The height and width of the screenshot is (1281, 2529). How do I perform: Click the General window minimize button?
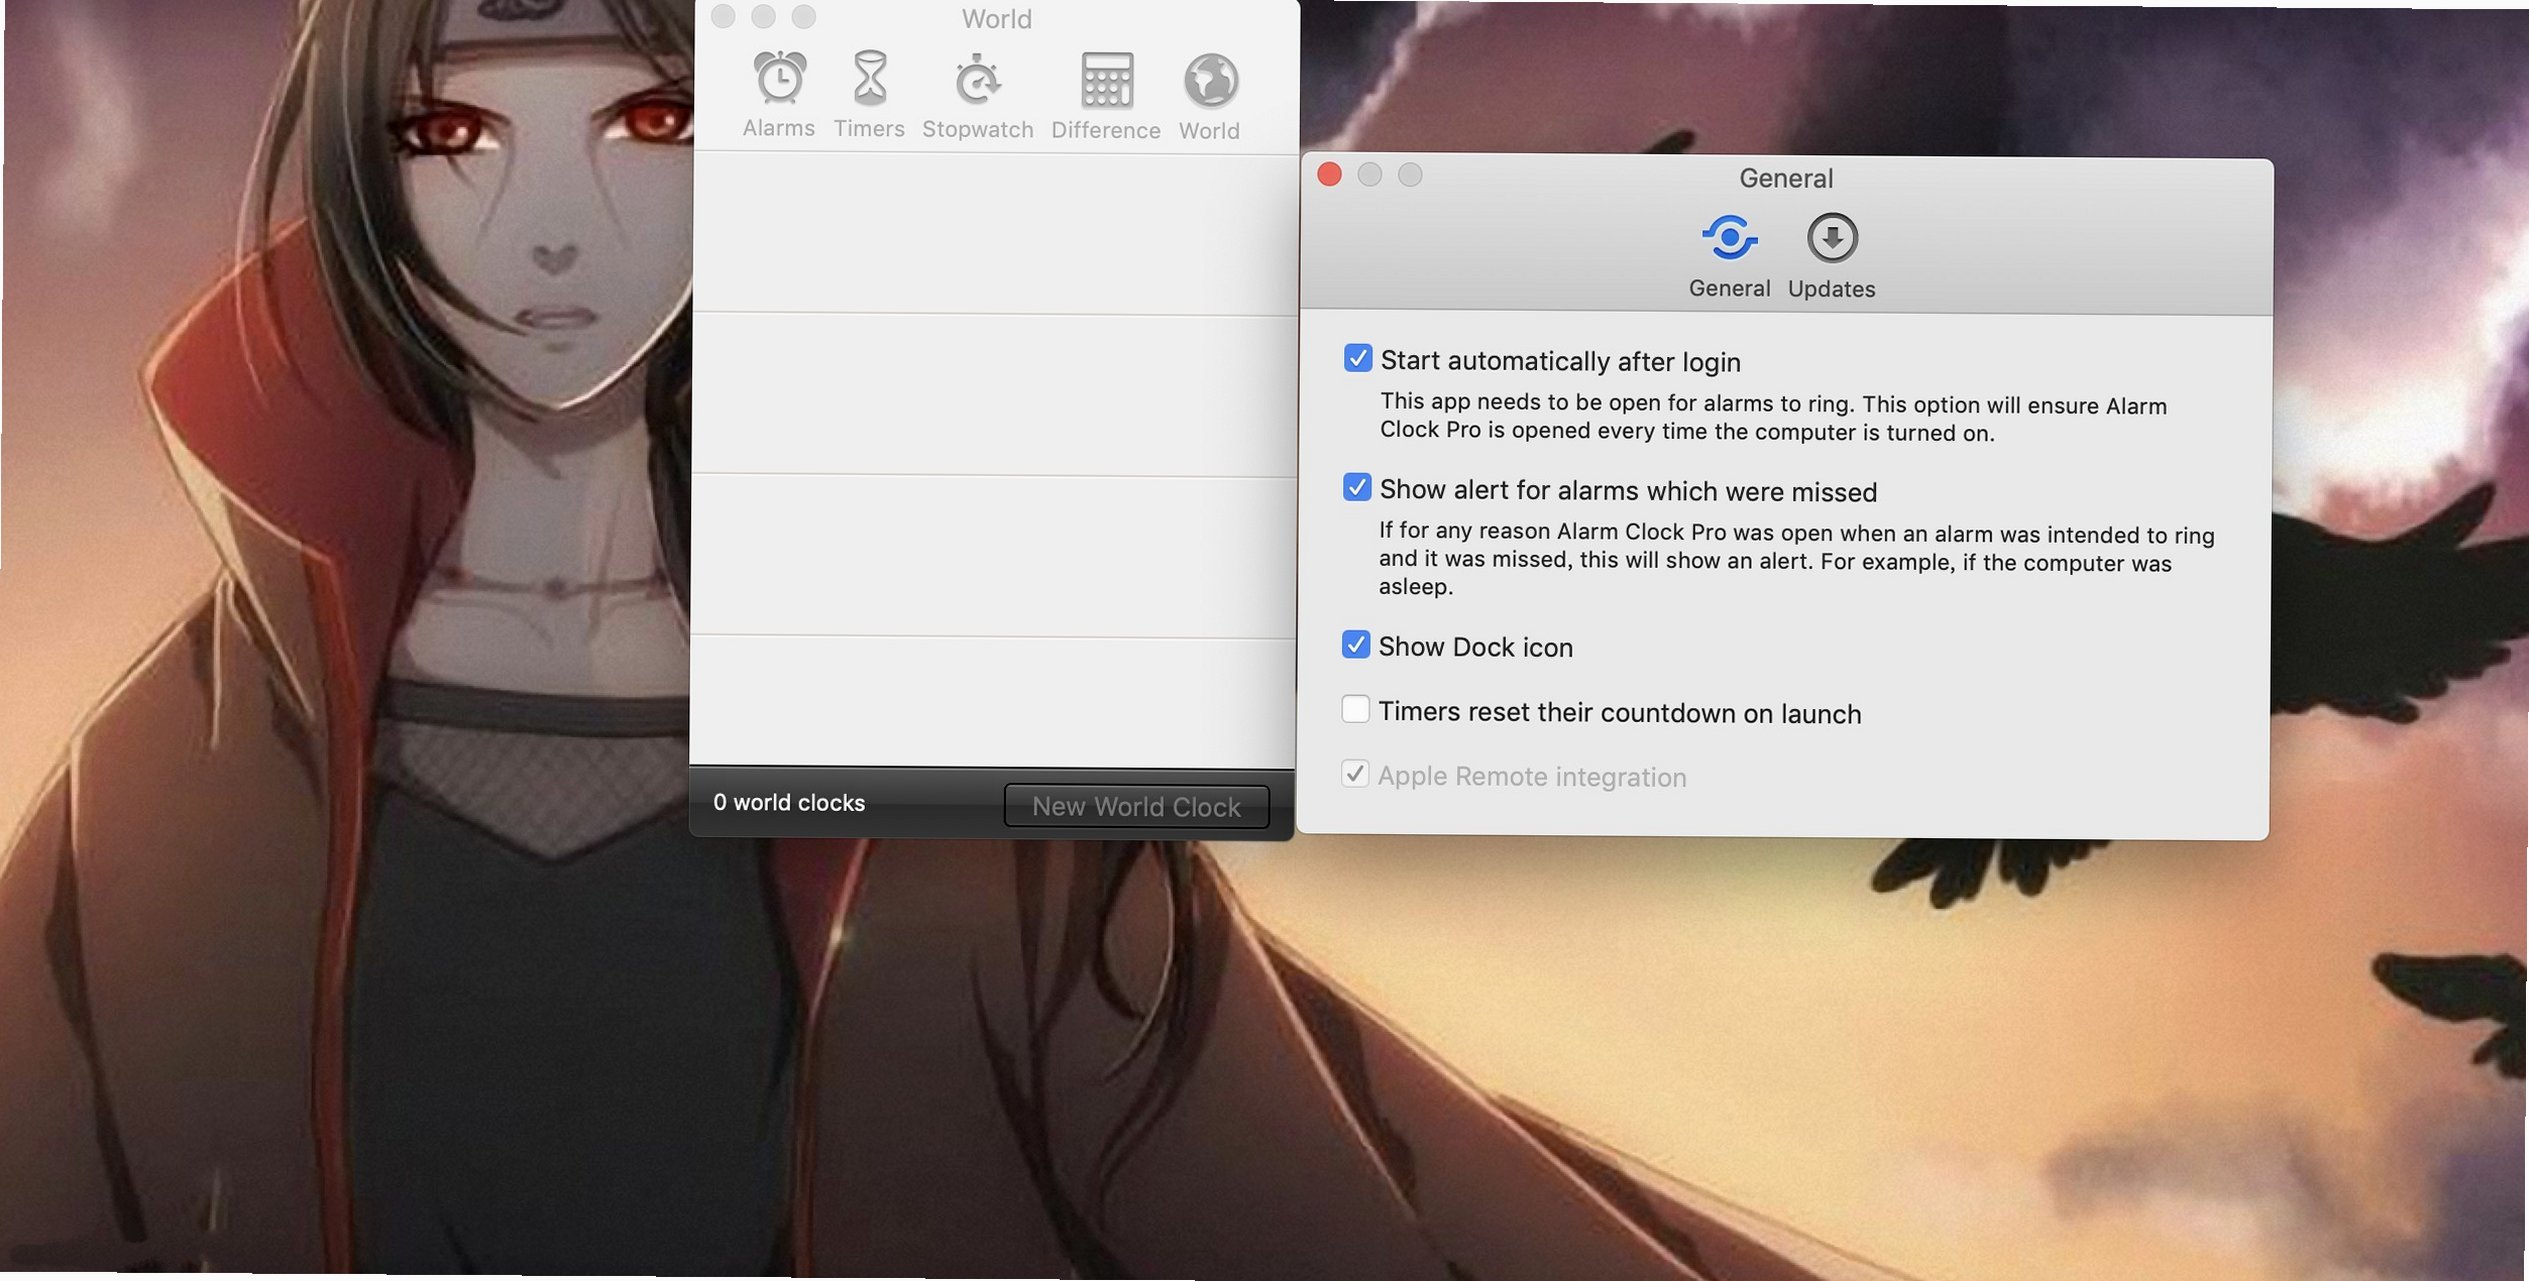1370,175
